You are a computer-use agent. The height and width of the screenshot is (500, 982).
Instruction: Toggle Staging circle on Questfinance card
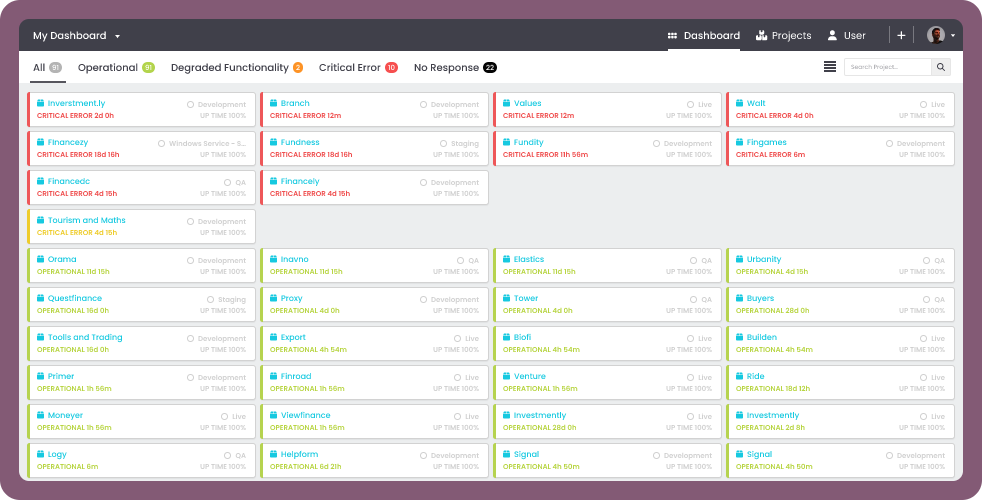coord(210,299)
